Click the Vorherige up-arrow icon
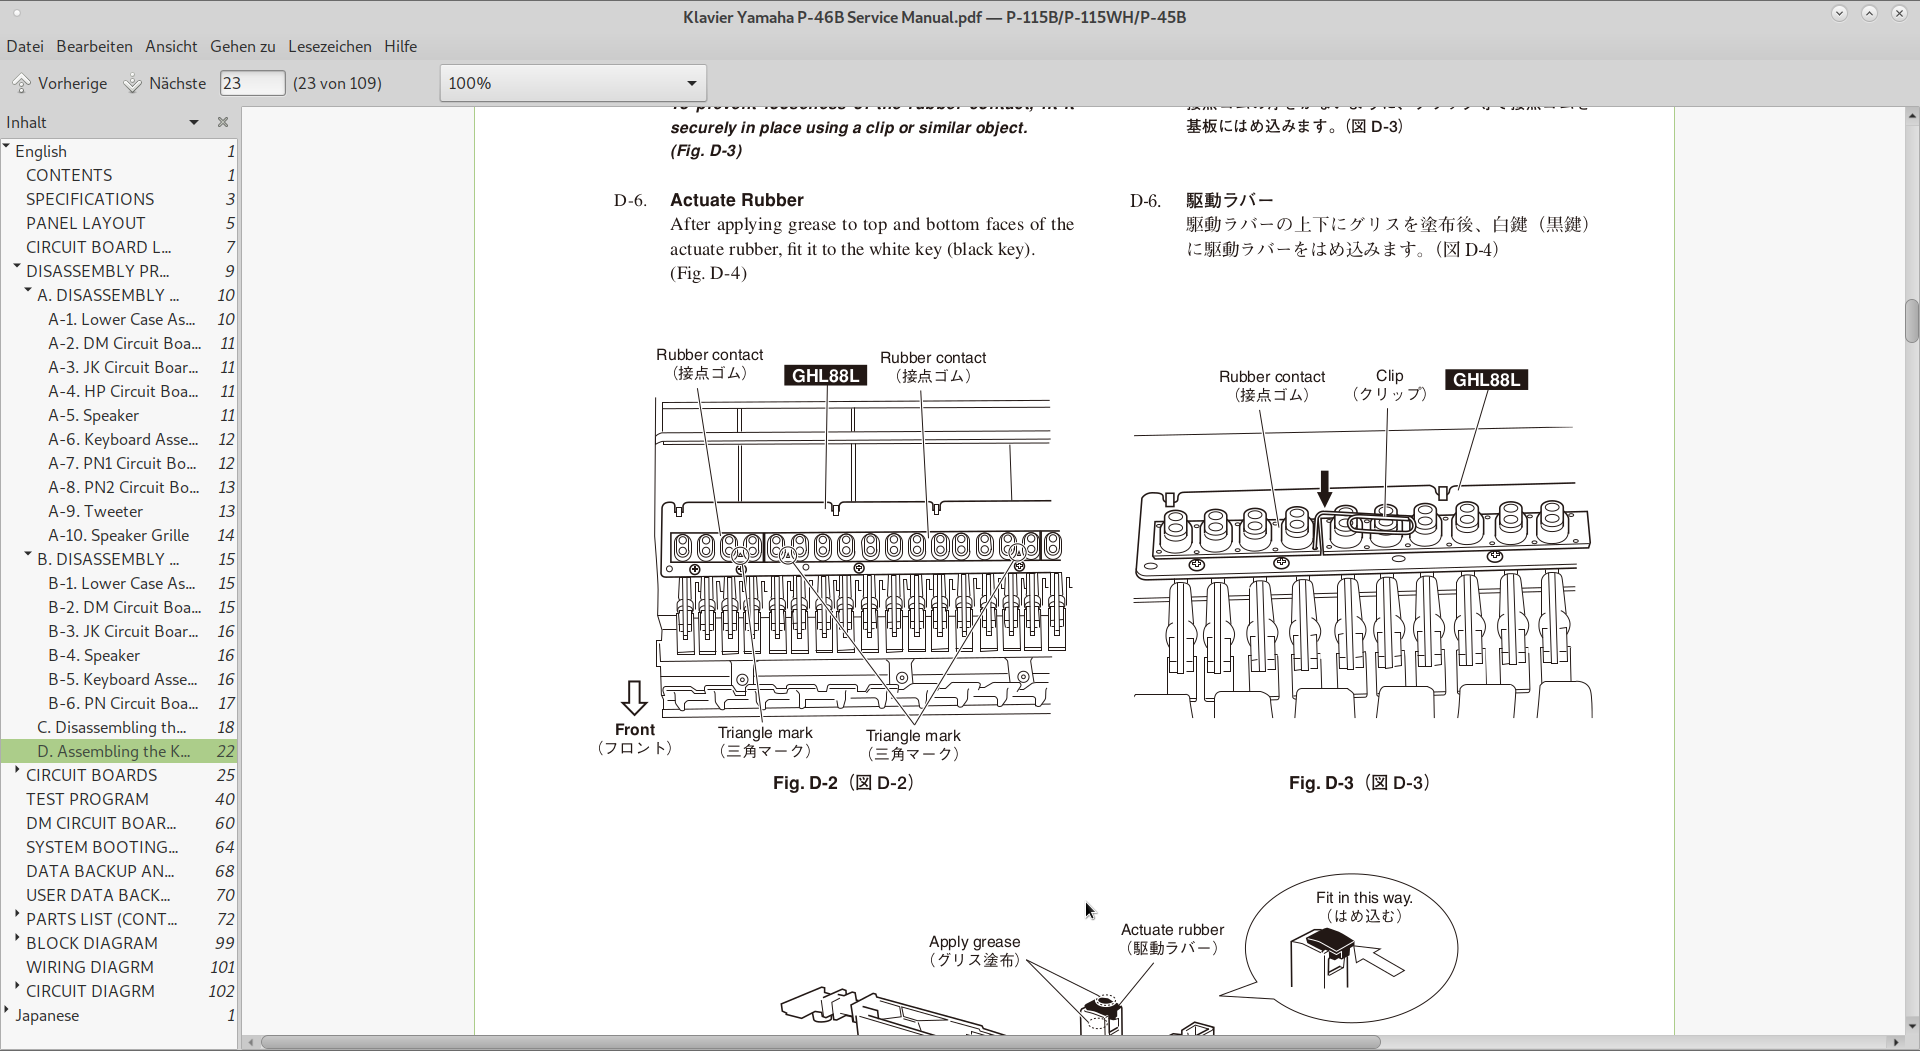 coord(21,83)
